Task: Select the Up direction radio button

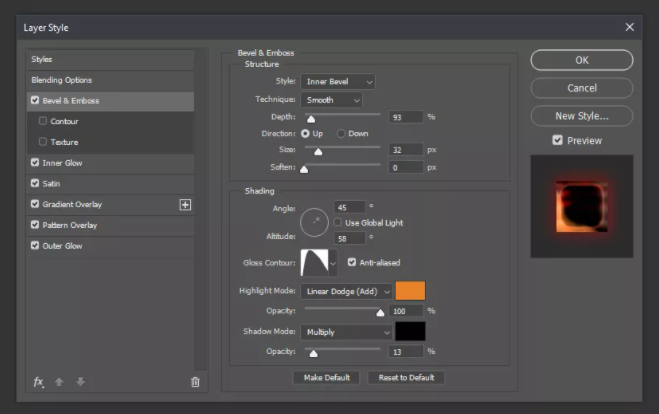Action: click(305, 133)
